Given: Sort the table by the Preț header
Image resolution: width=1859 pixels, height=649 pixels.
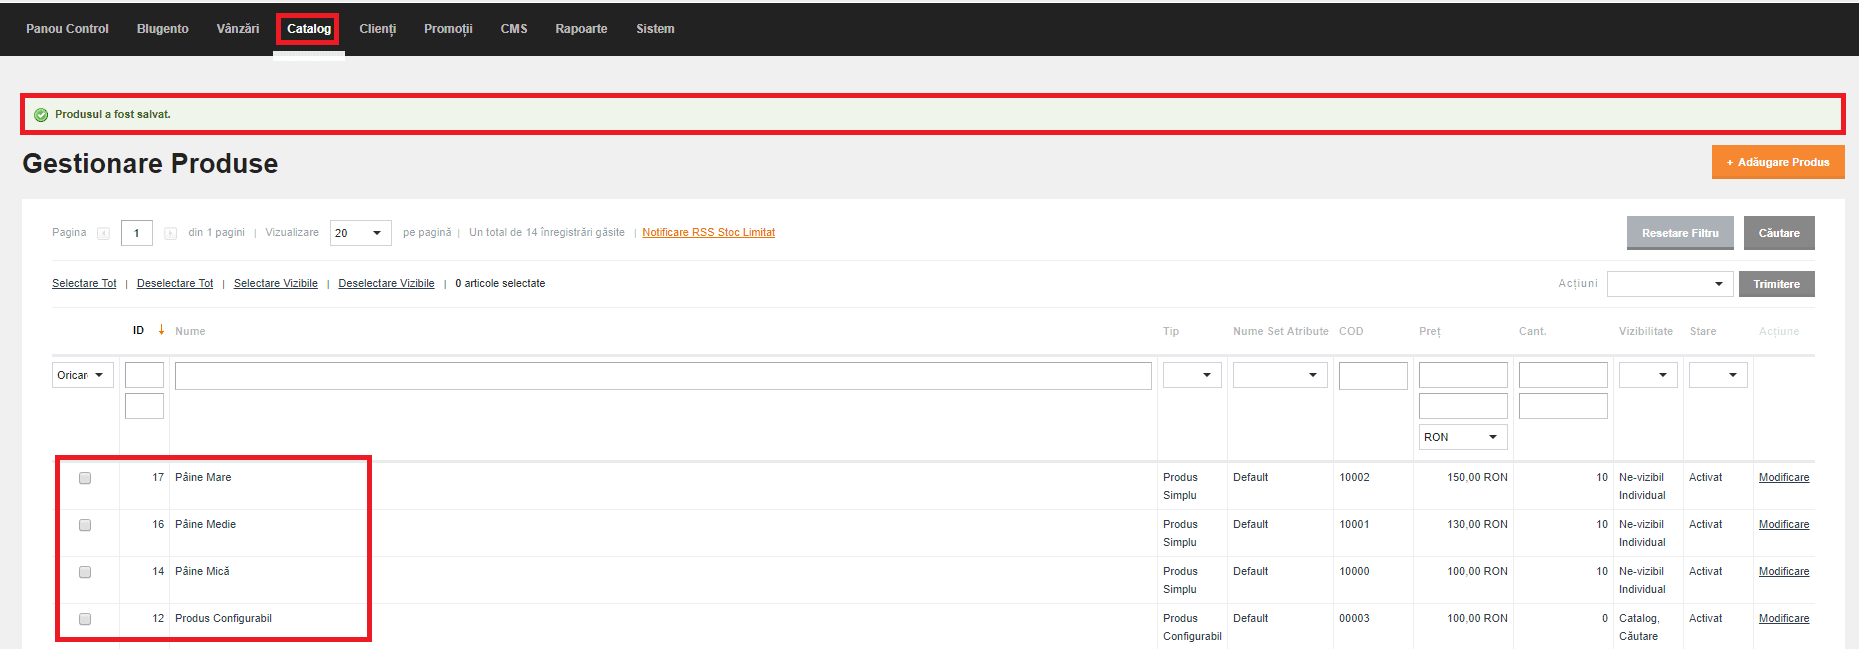Looking at the screenshot, I should click(1430, 332).
